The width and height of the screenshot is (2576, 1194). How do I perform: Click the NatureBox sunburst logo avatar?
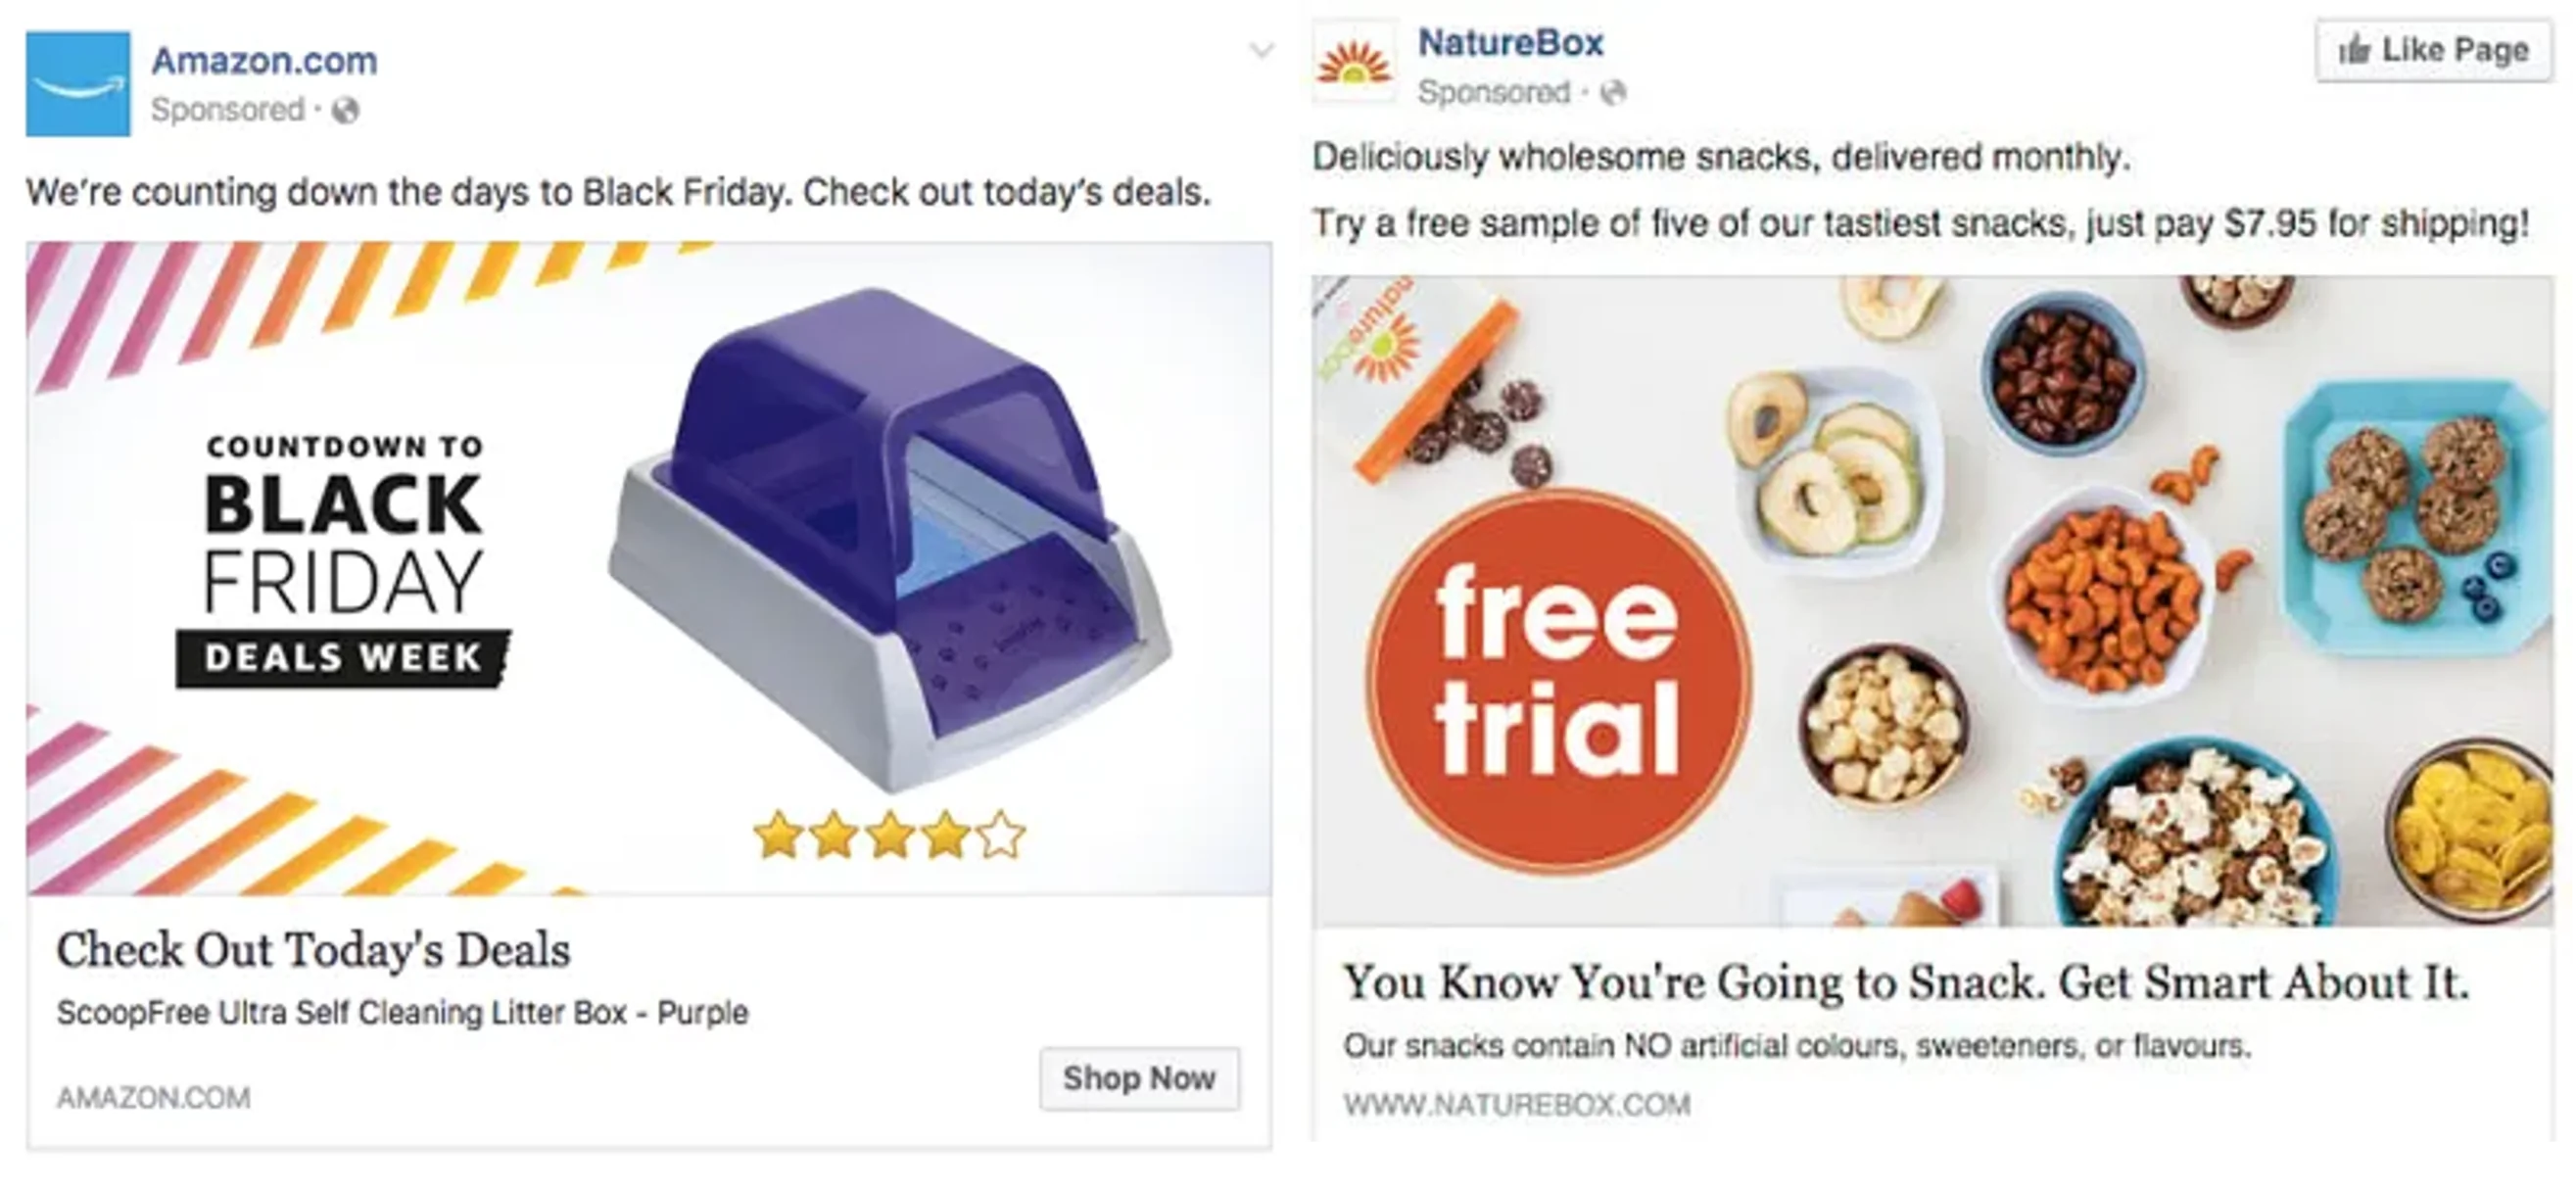(x=1354, y=65)
